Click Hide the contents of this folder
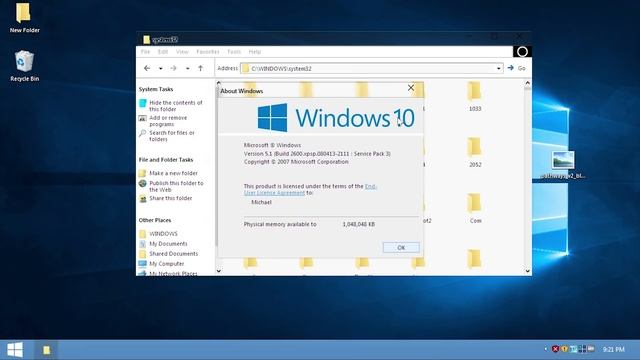 pos(176,106)
